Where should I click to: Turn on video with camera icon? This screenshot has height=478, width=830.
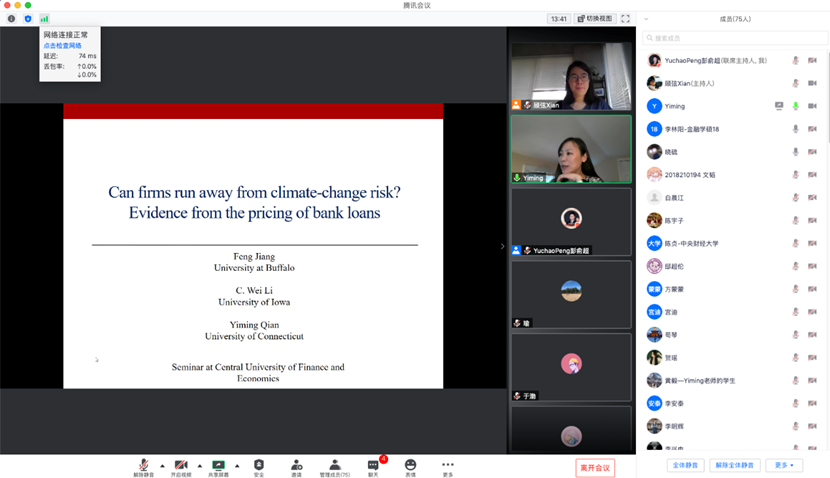click(181, 465)
